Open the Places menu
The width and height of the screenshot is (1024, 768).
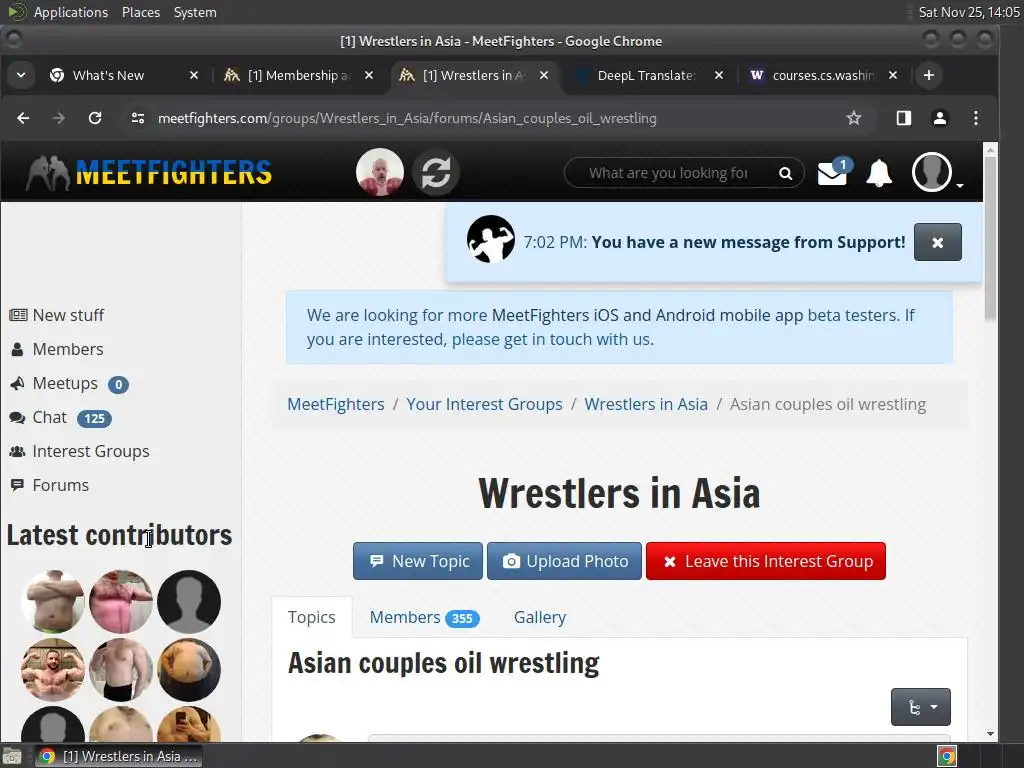(x=140, y=12)
